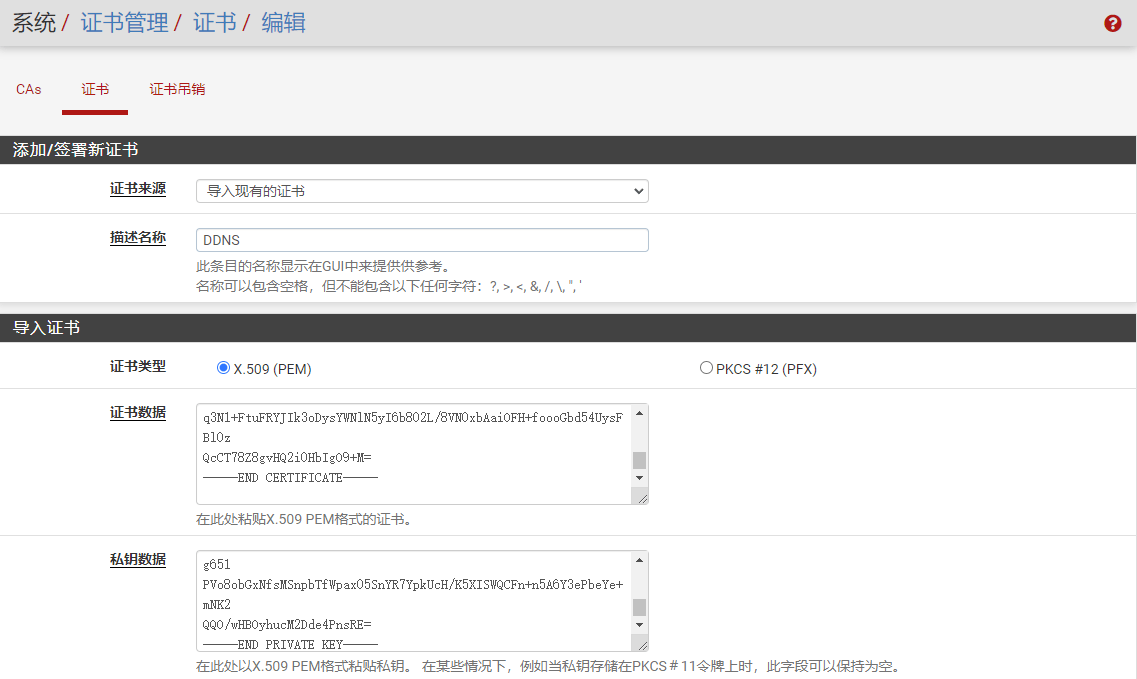Click the 编辑 breadcrumb link
The height and width of the screenshot is (679, 1137).
283,23
